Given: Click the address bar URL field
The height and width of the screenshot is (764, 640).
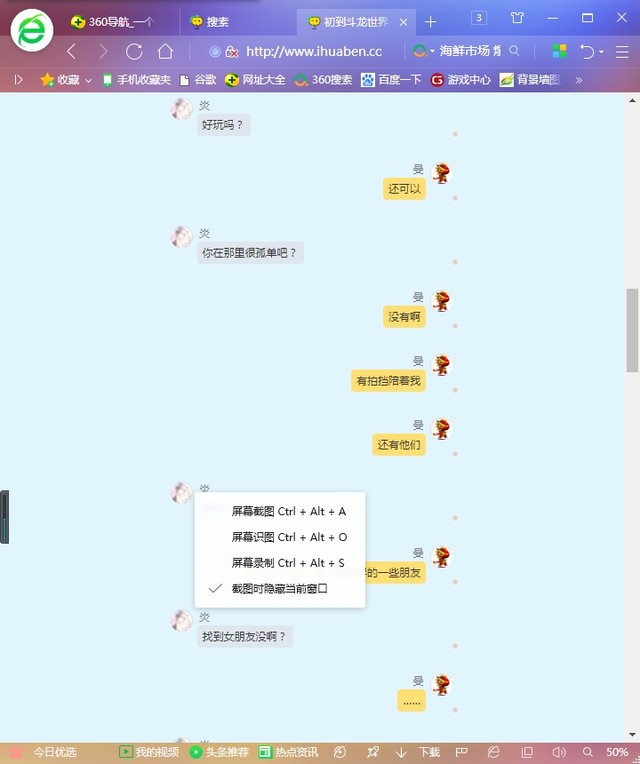Looking at the screenshot, I should pyautogui.click(x=313, y=51).
